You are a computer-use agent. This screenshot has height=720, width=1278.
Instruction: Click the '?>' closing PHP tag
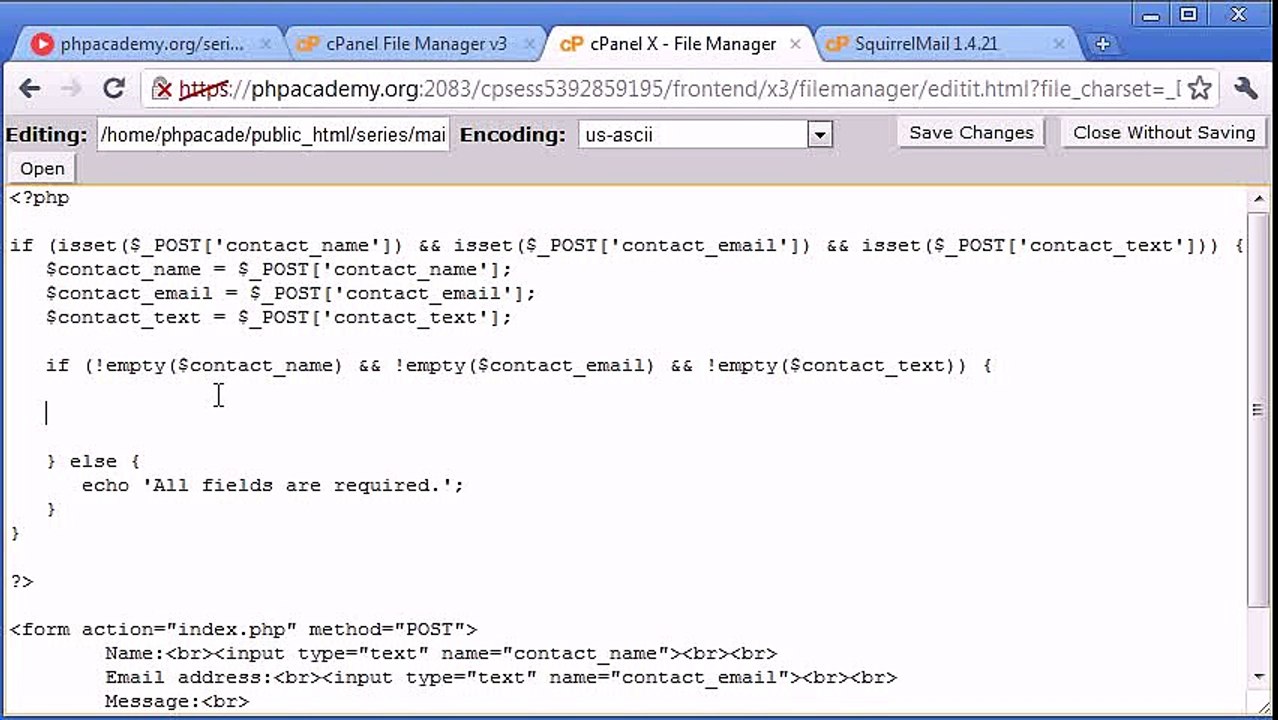pyautogui.click(x=21, y=581)
